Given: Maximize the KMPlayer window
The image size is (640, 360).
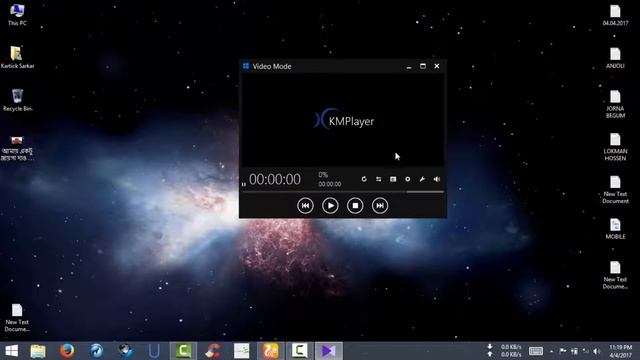Looking at the screenshot, I should 423,66.
